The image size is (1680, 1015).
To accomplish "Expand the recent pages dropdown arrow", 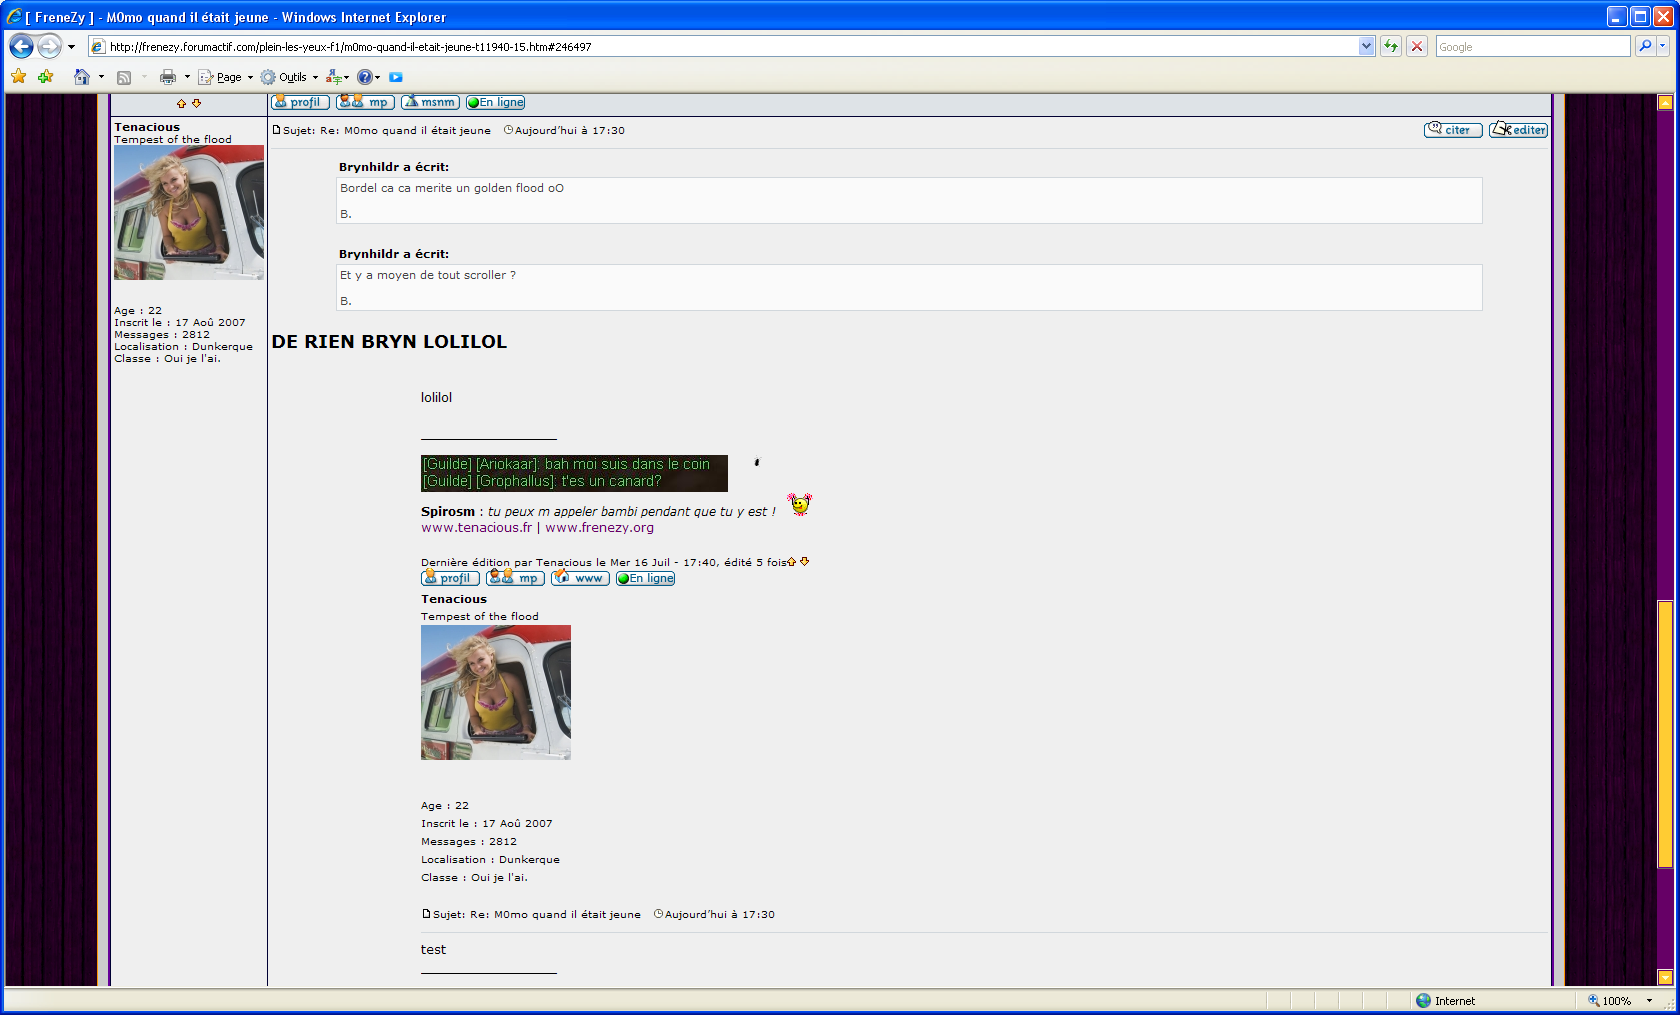I will point(71,46).
